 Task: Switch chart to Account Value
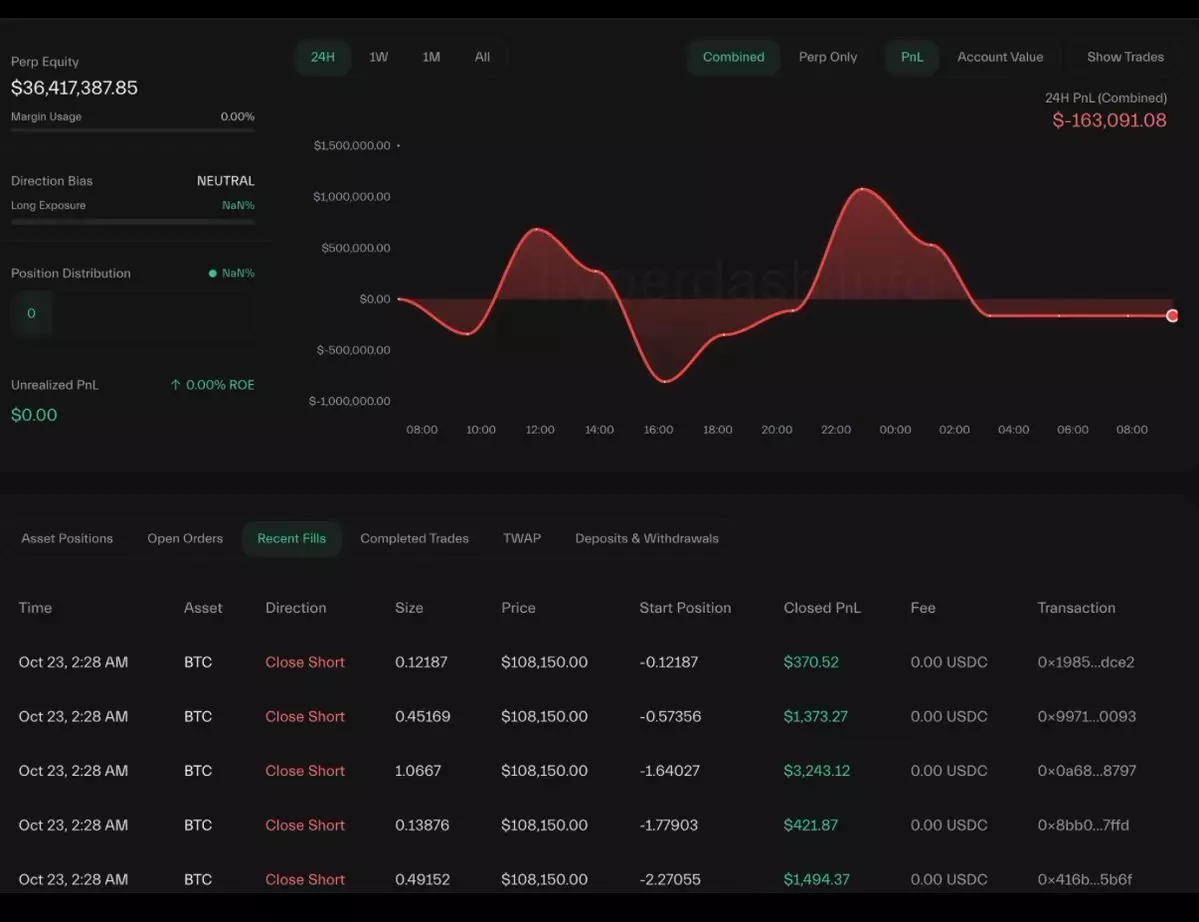coord(999,57)
